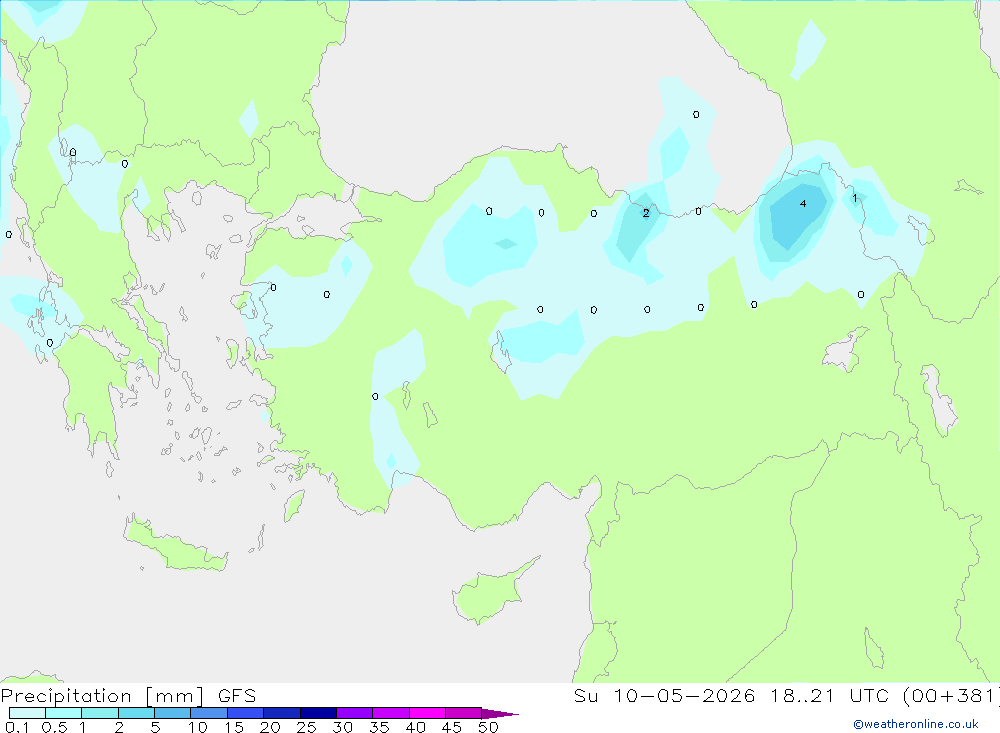Click the '25' legend scale label
Screen dimensions: 1000x733
tap(306, 727)
